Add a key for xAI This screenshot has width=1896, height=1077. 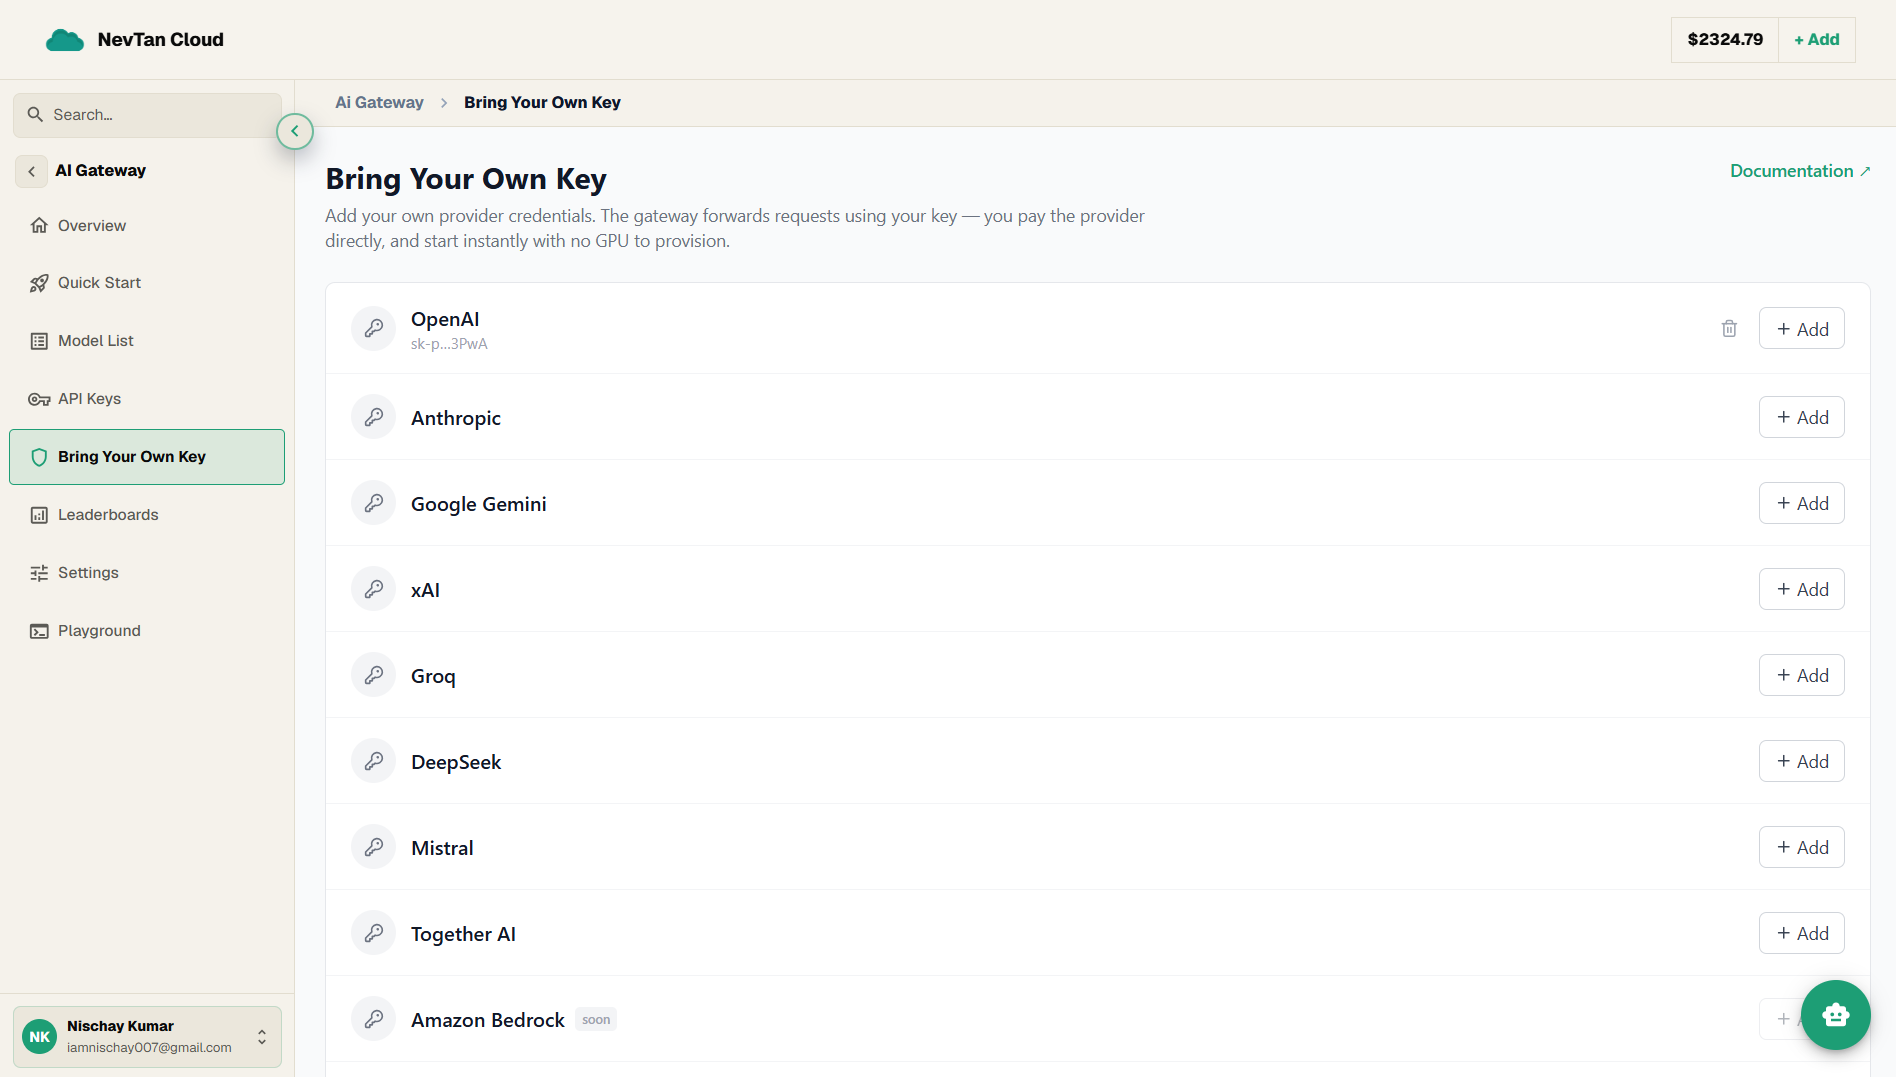pos(1802,589)
